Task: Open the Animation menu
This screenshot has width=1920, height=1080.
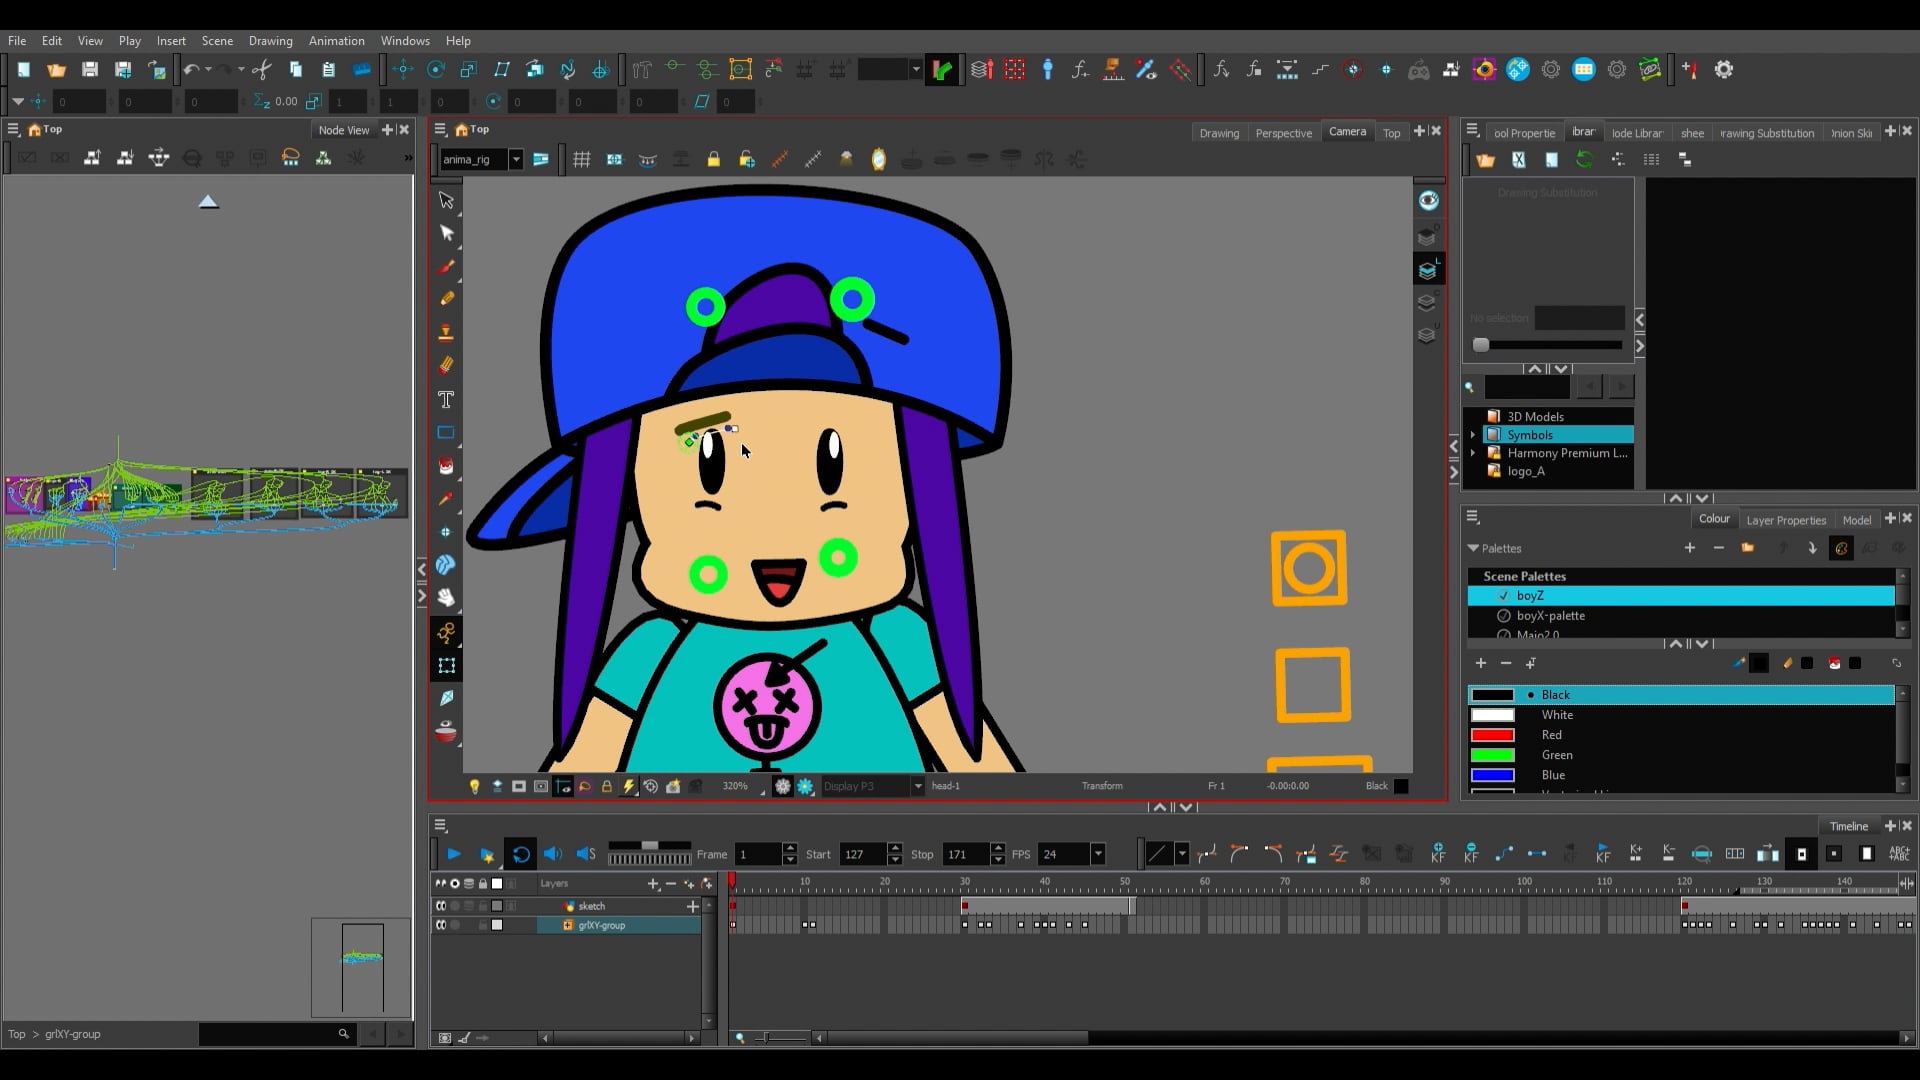Action: point(336,41)
